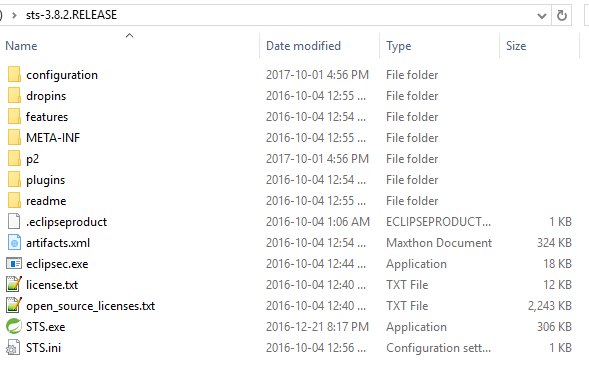Click configuration's 2017-10-01 4:56 PM date
Screen dimensions: 589x376
[x=317, y=75]
